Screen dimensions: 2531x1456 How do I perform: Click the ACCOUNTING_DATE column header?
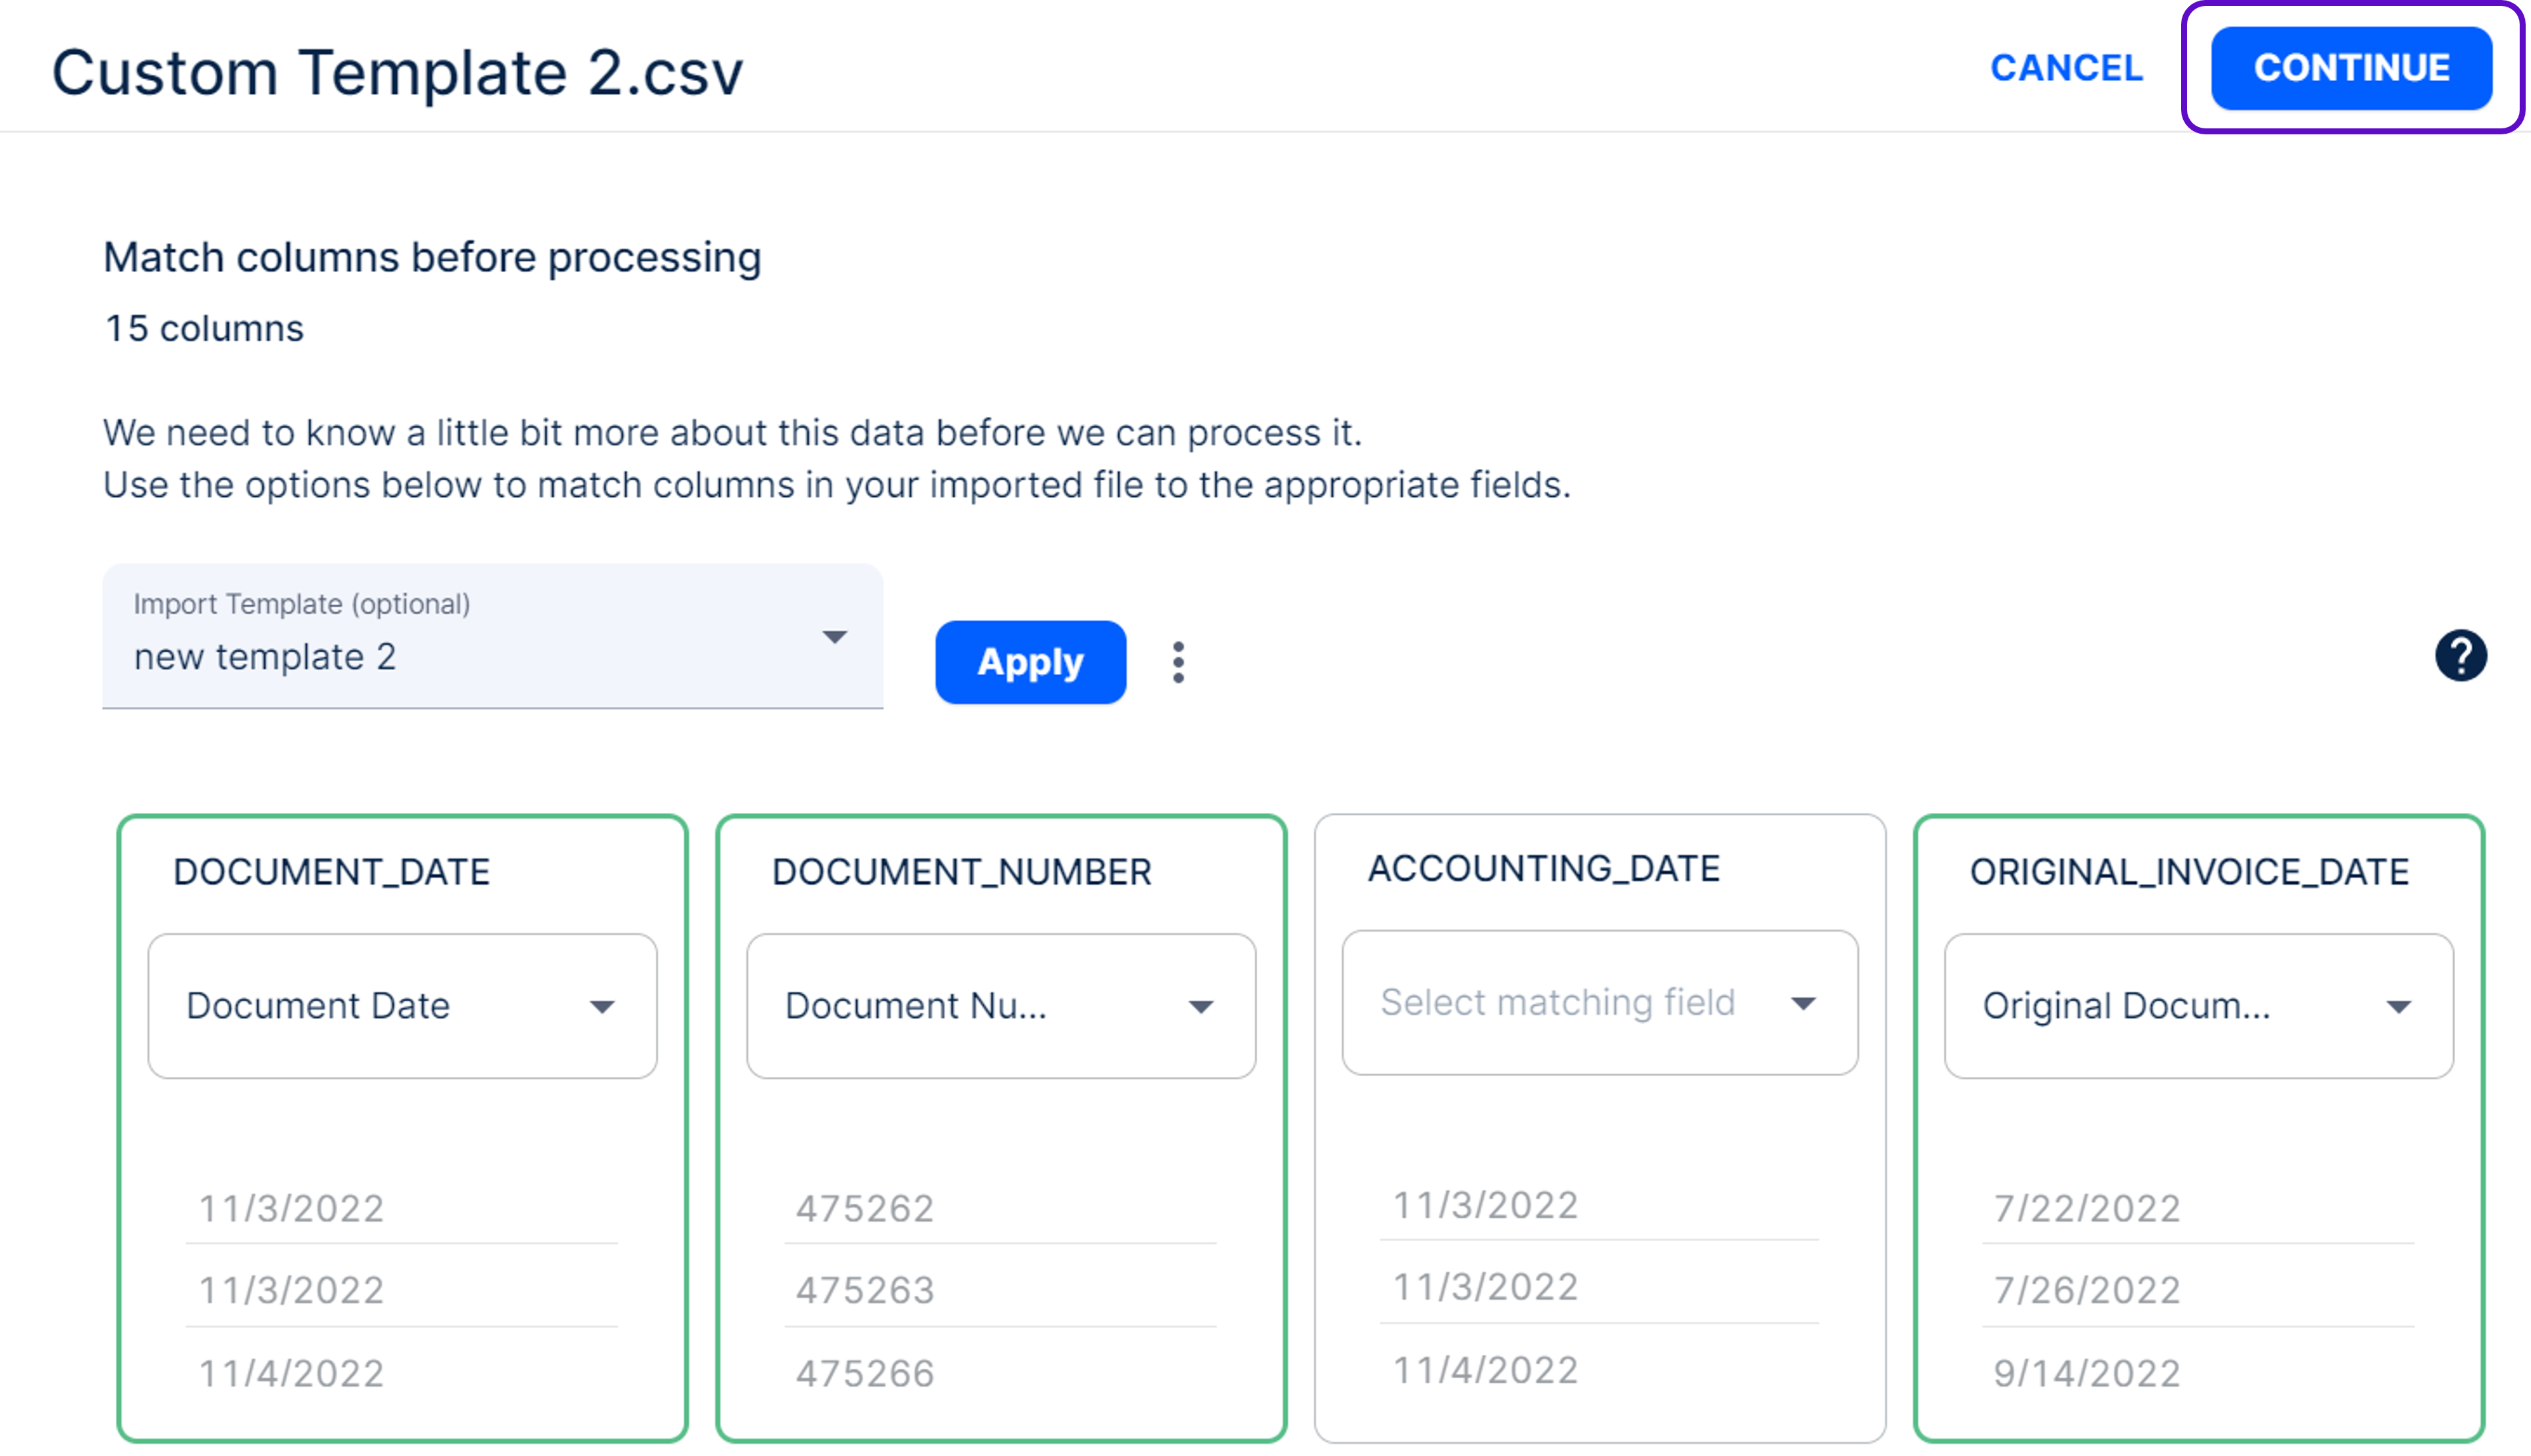[1543, 869]
